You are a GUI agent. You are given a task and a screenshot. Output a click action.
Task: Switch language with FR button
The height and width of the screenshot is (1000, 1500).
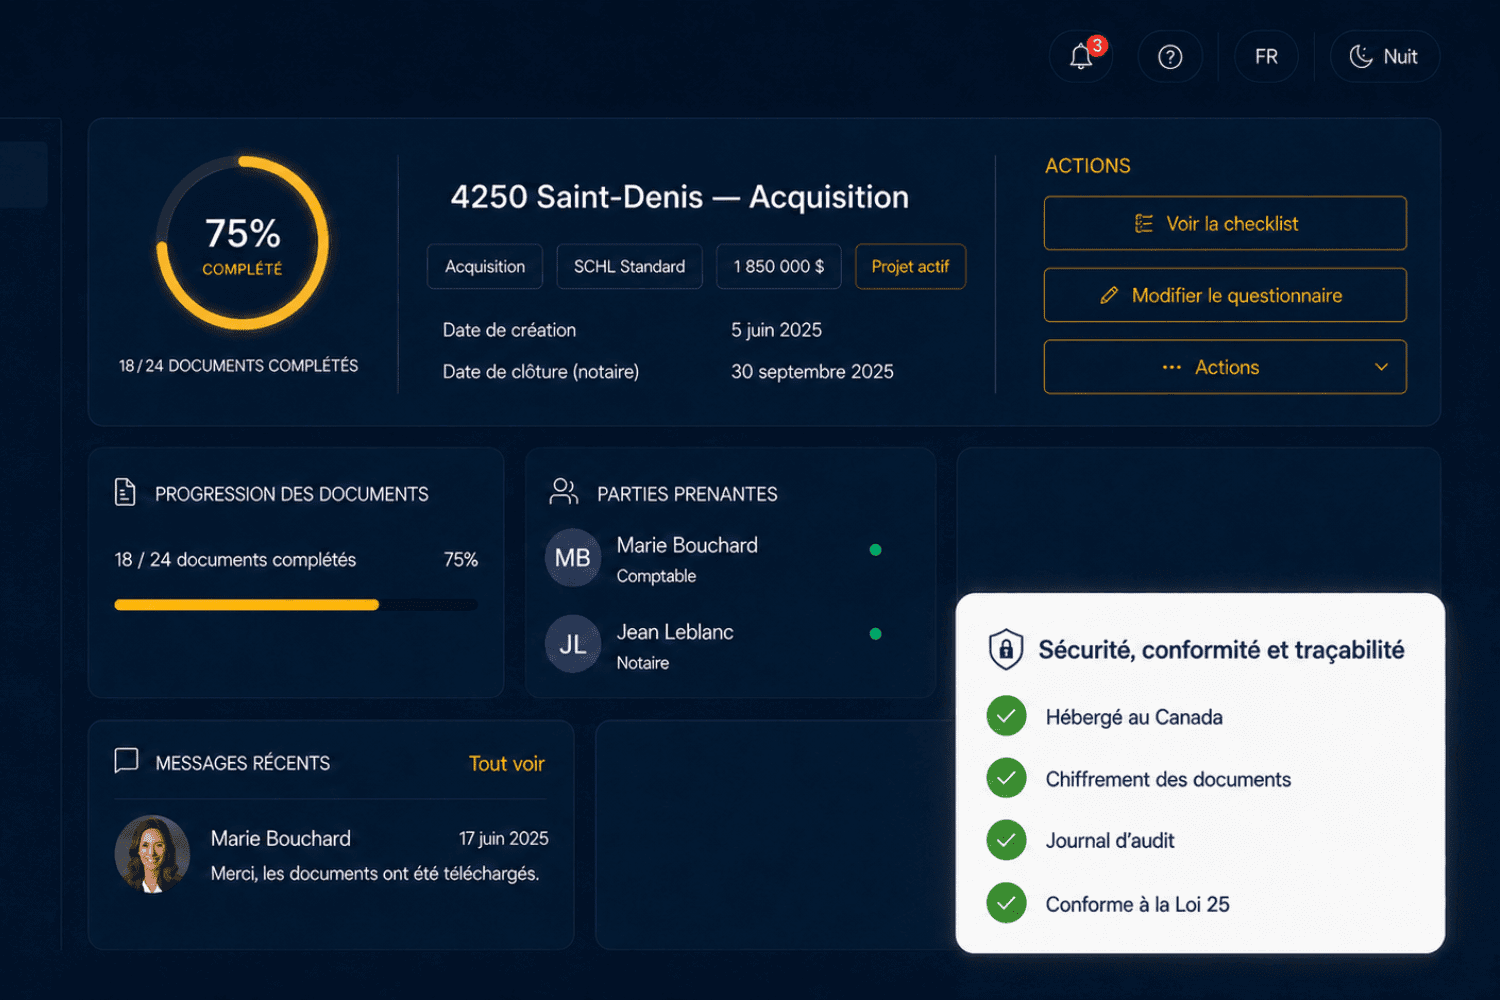click(1266, 56)
